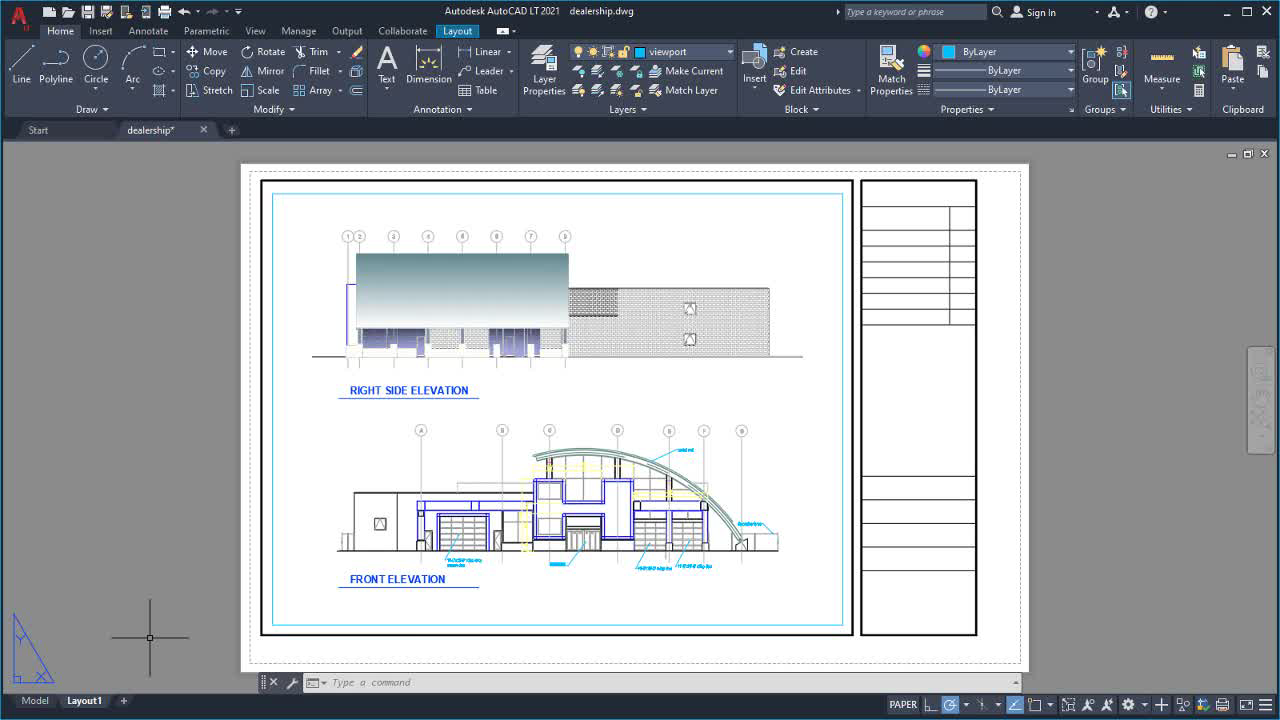The image size is (1280, 720).
Task: Open the Manage ribbon tab
Action: [x=298, y=31]
